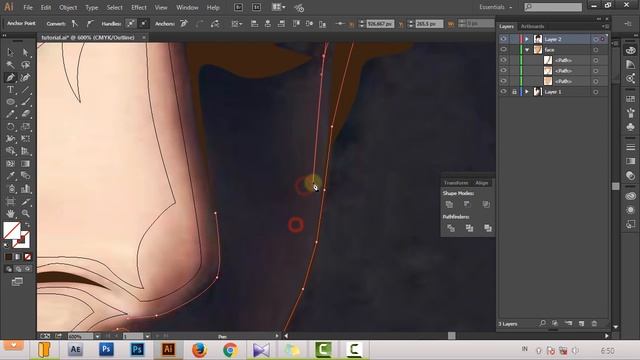
Task: Hide the second Path sublayer
Action: [503, 71]
